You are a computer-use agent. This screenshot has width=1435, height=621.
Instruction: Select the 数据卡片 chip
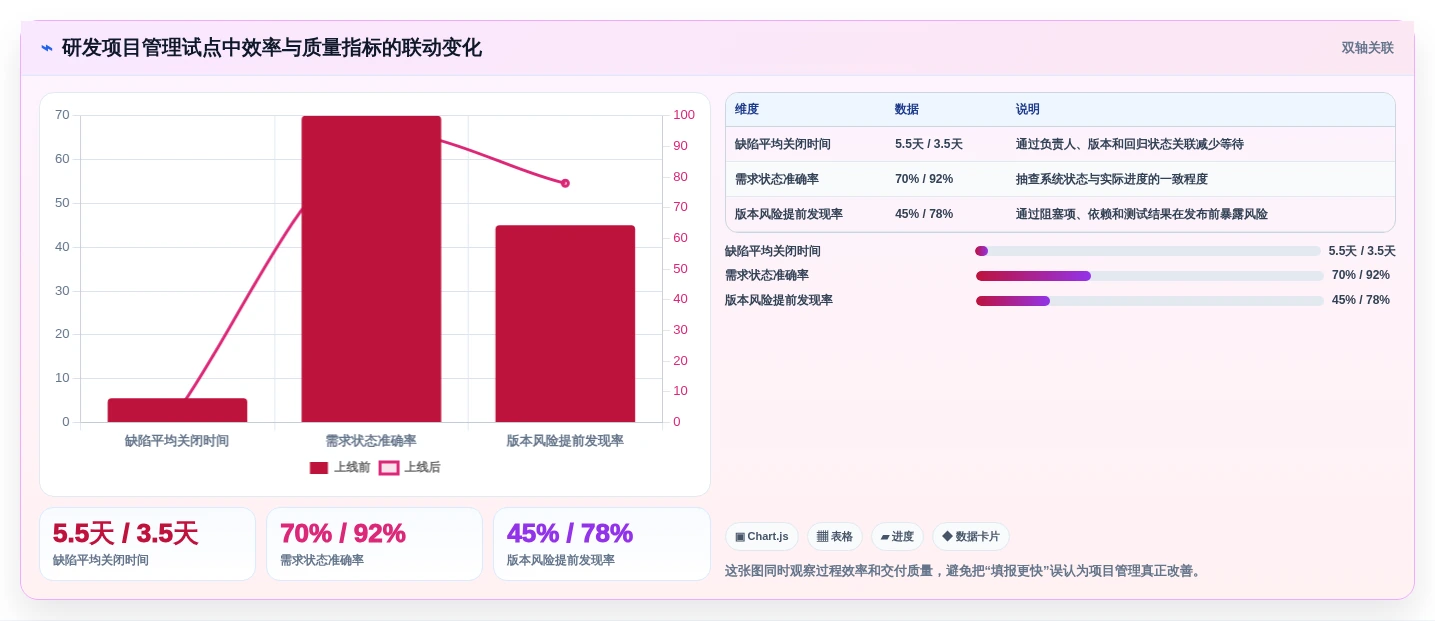pos(971,536)
